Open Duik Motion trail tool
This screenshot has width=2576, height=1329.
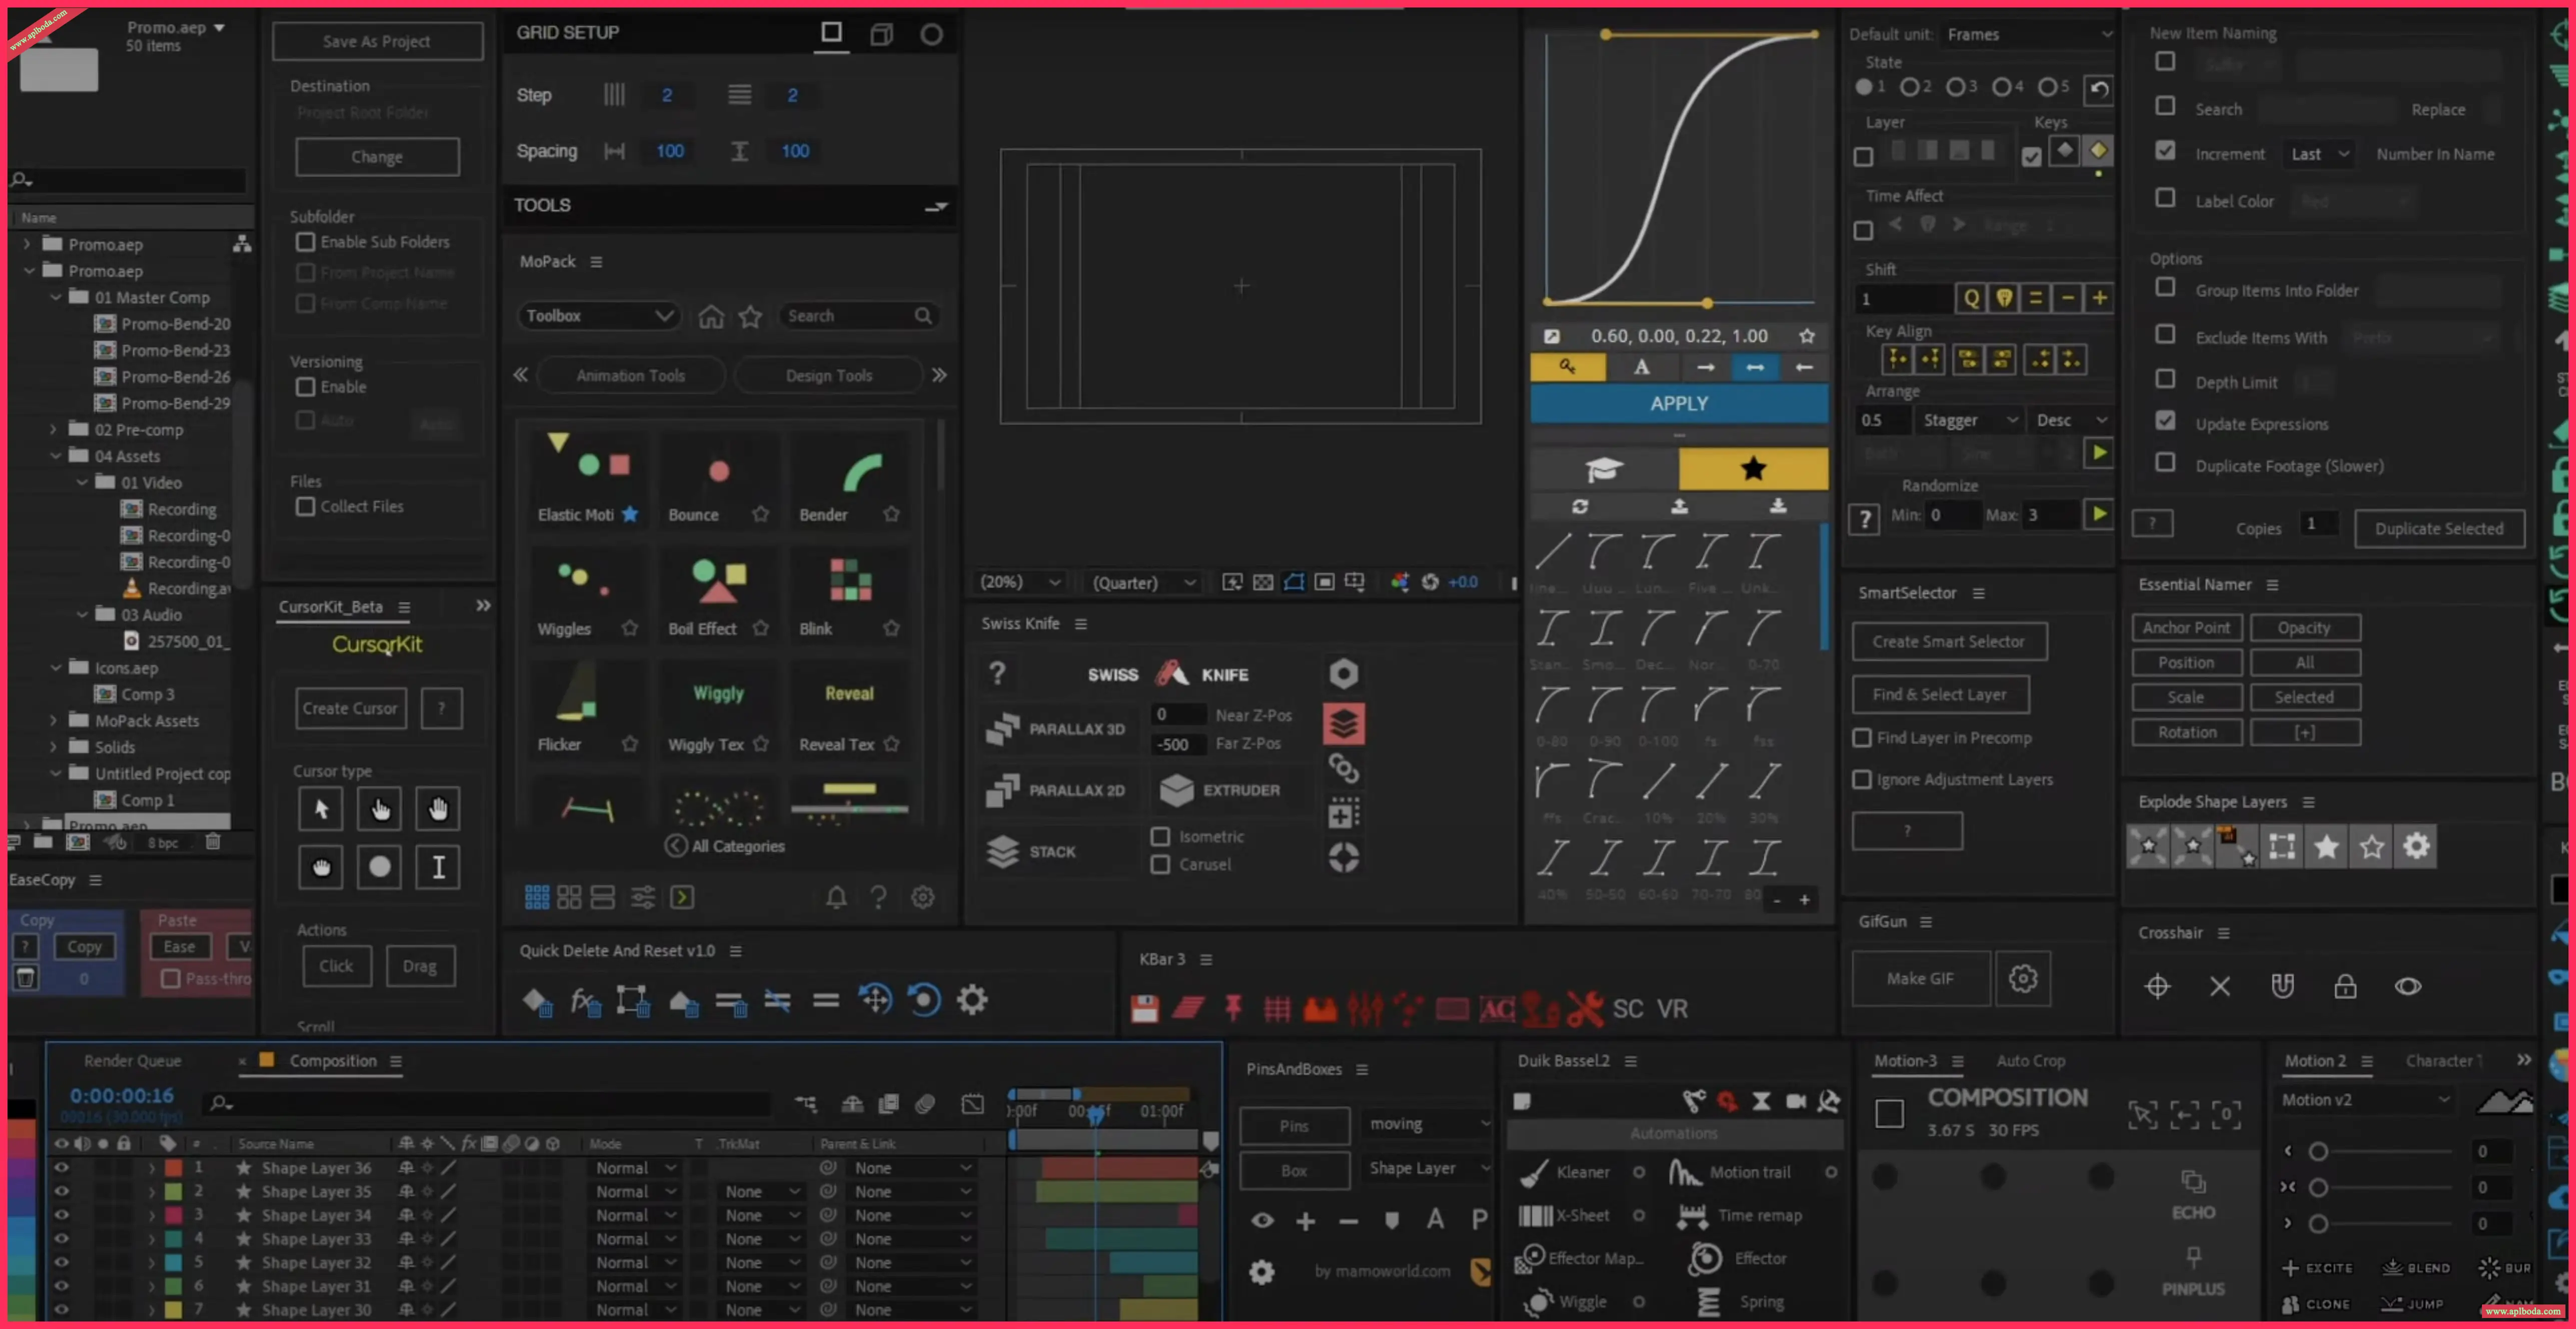tap(1730, 1172)
